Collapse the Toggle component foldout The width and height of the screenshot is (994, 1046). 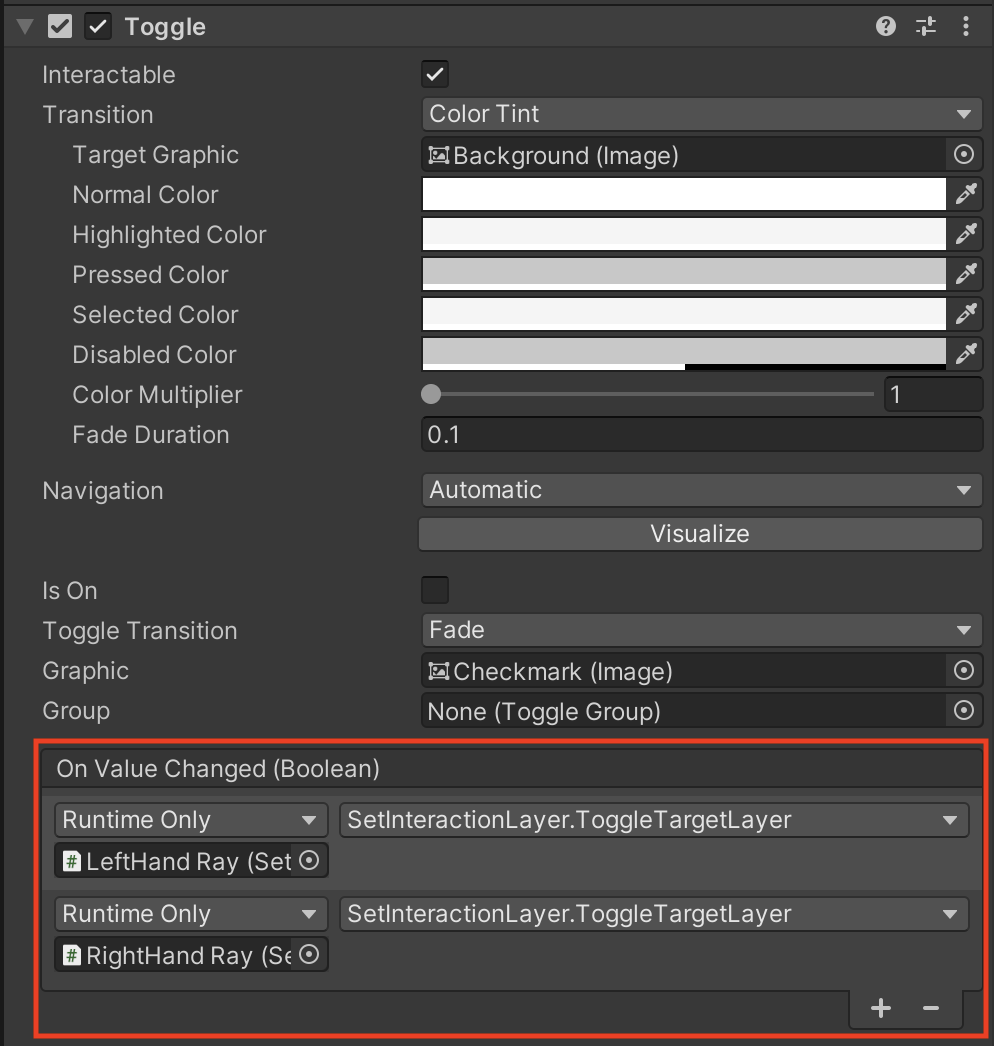[25, 27]
